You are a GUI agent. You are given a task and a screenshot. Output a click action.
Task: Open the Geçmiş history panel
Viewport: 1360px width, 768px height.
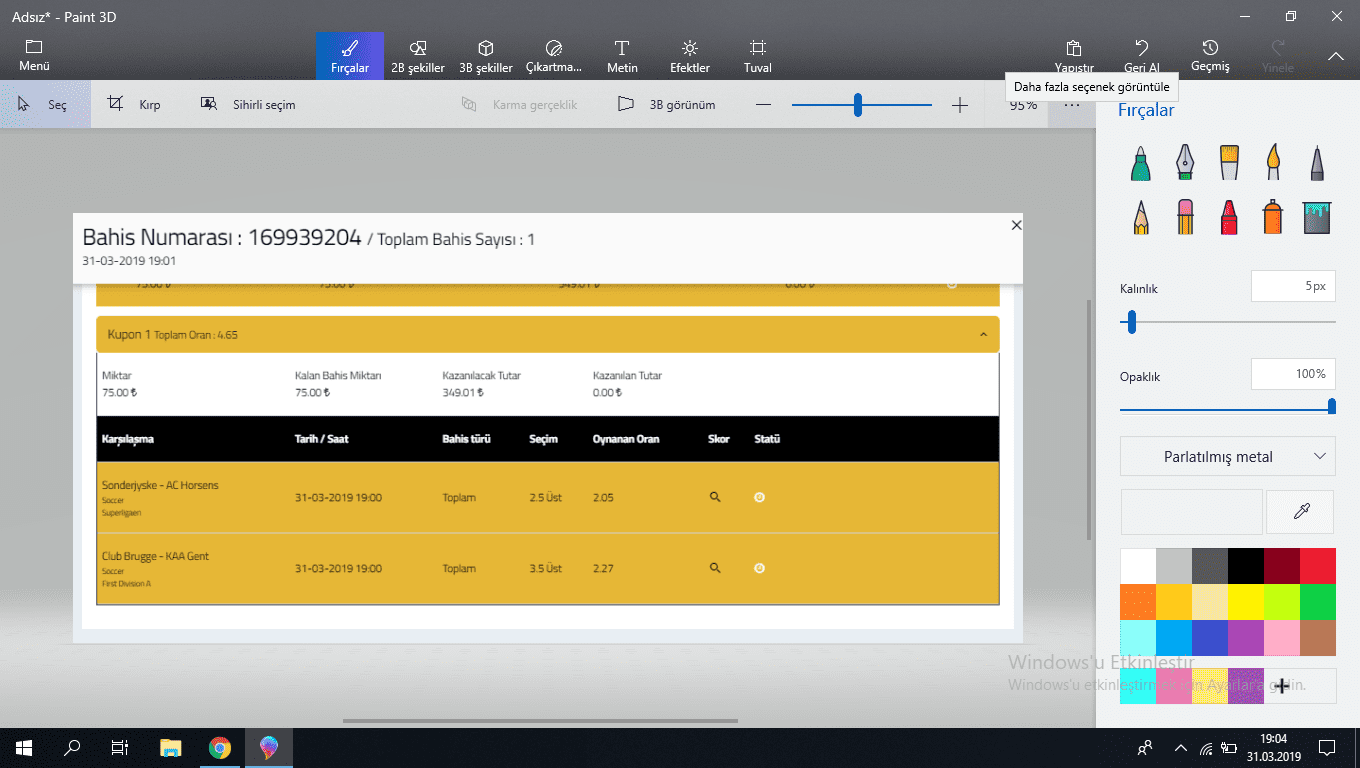[x=1210, y=56]
